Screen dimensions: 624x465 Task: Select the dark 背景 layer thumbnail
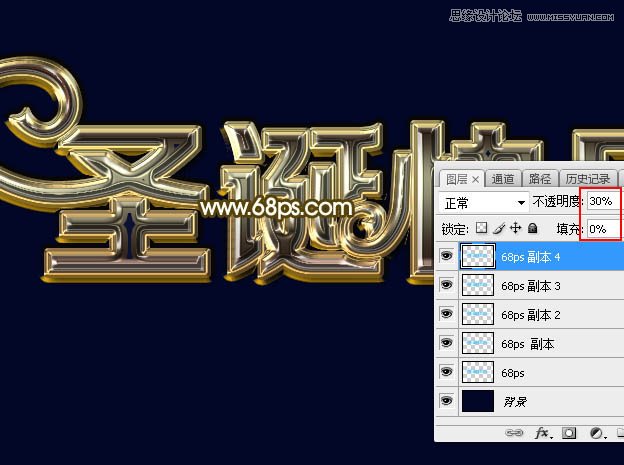(478, 401)
